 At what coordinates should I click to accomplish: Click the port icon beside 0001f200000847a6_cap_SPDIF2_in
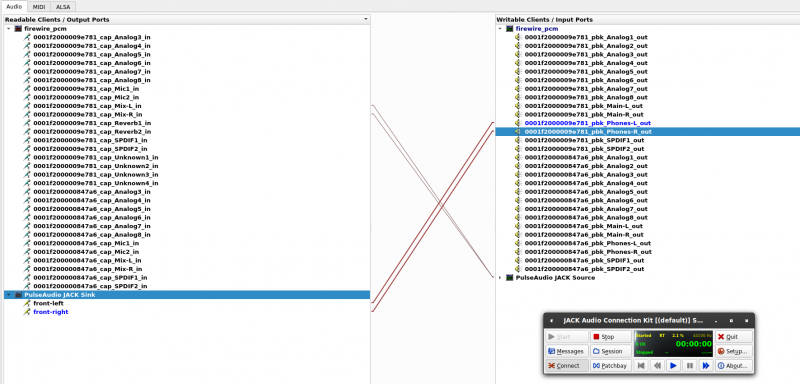(27, 286)
